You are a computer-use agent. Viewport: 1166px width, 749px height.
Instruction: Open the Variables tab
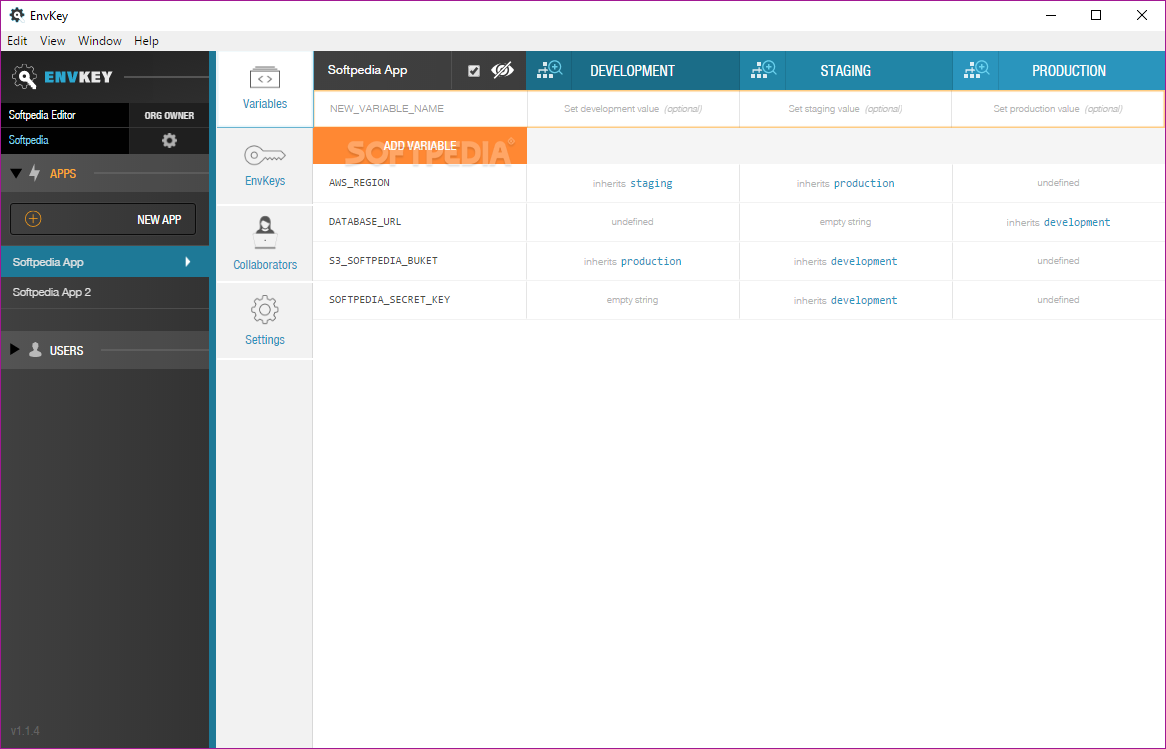265,89
